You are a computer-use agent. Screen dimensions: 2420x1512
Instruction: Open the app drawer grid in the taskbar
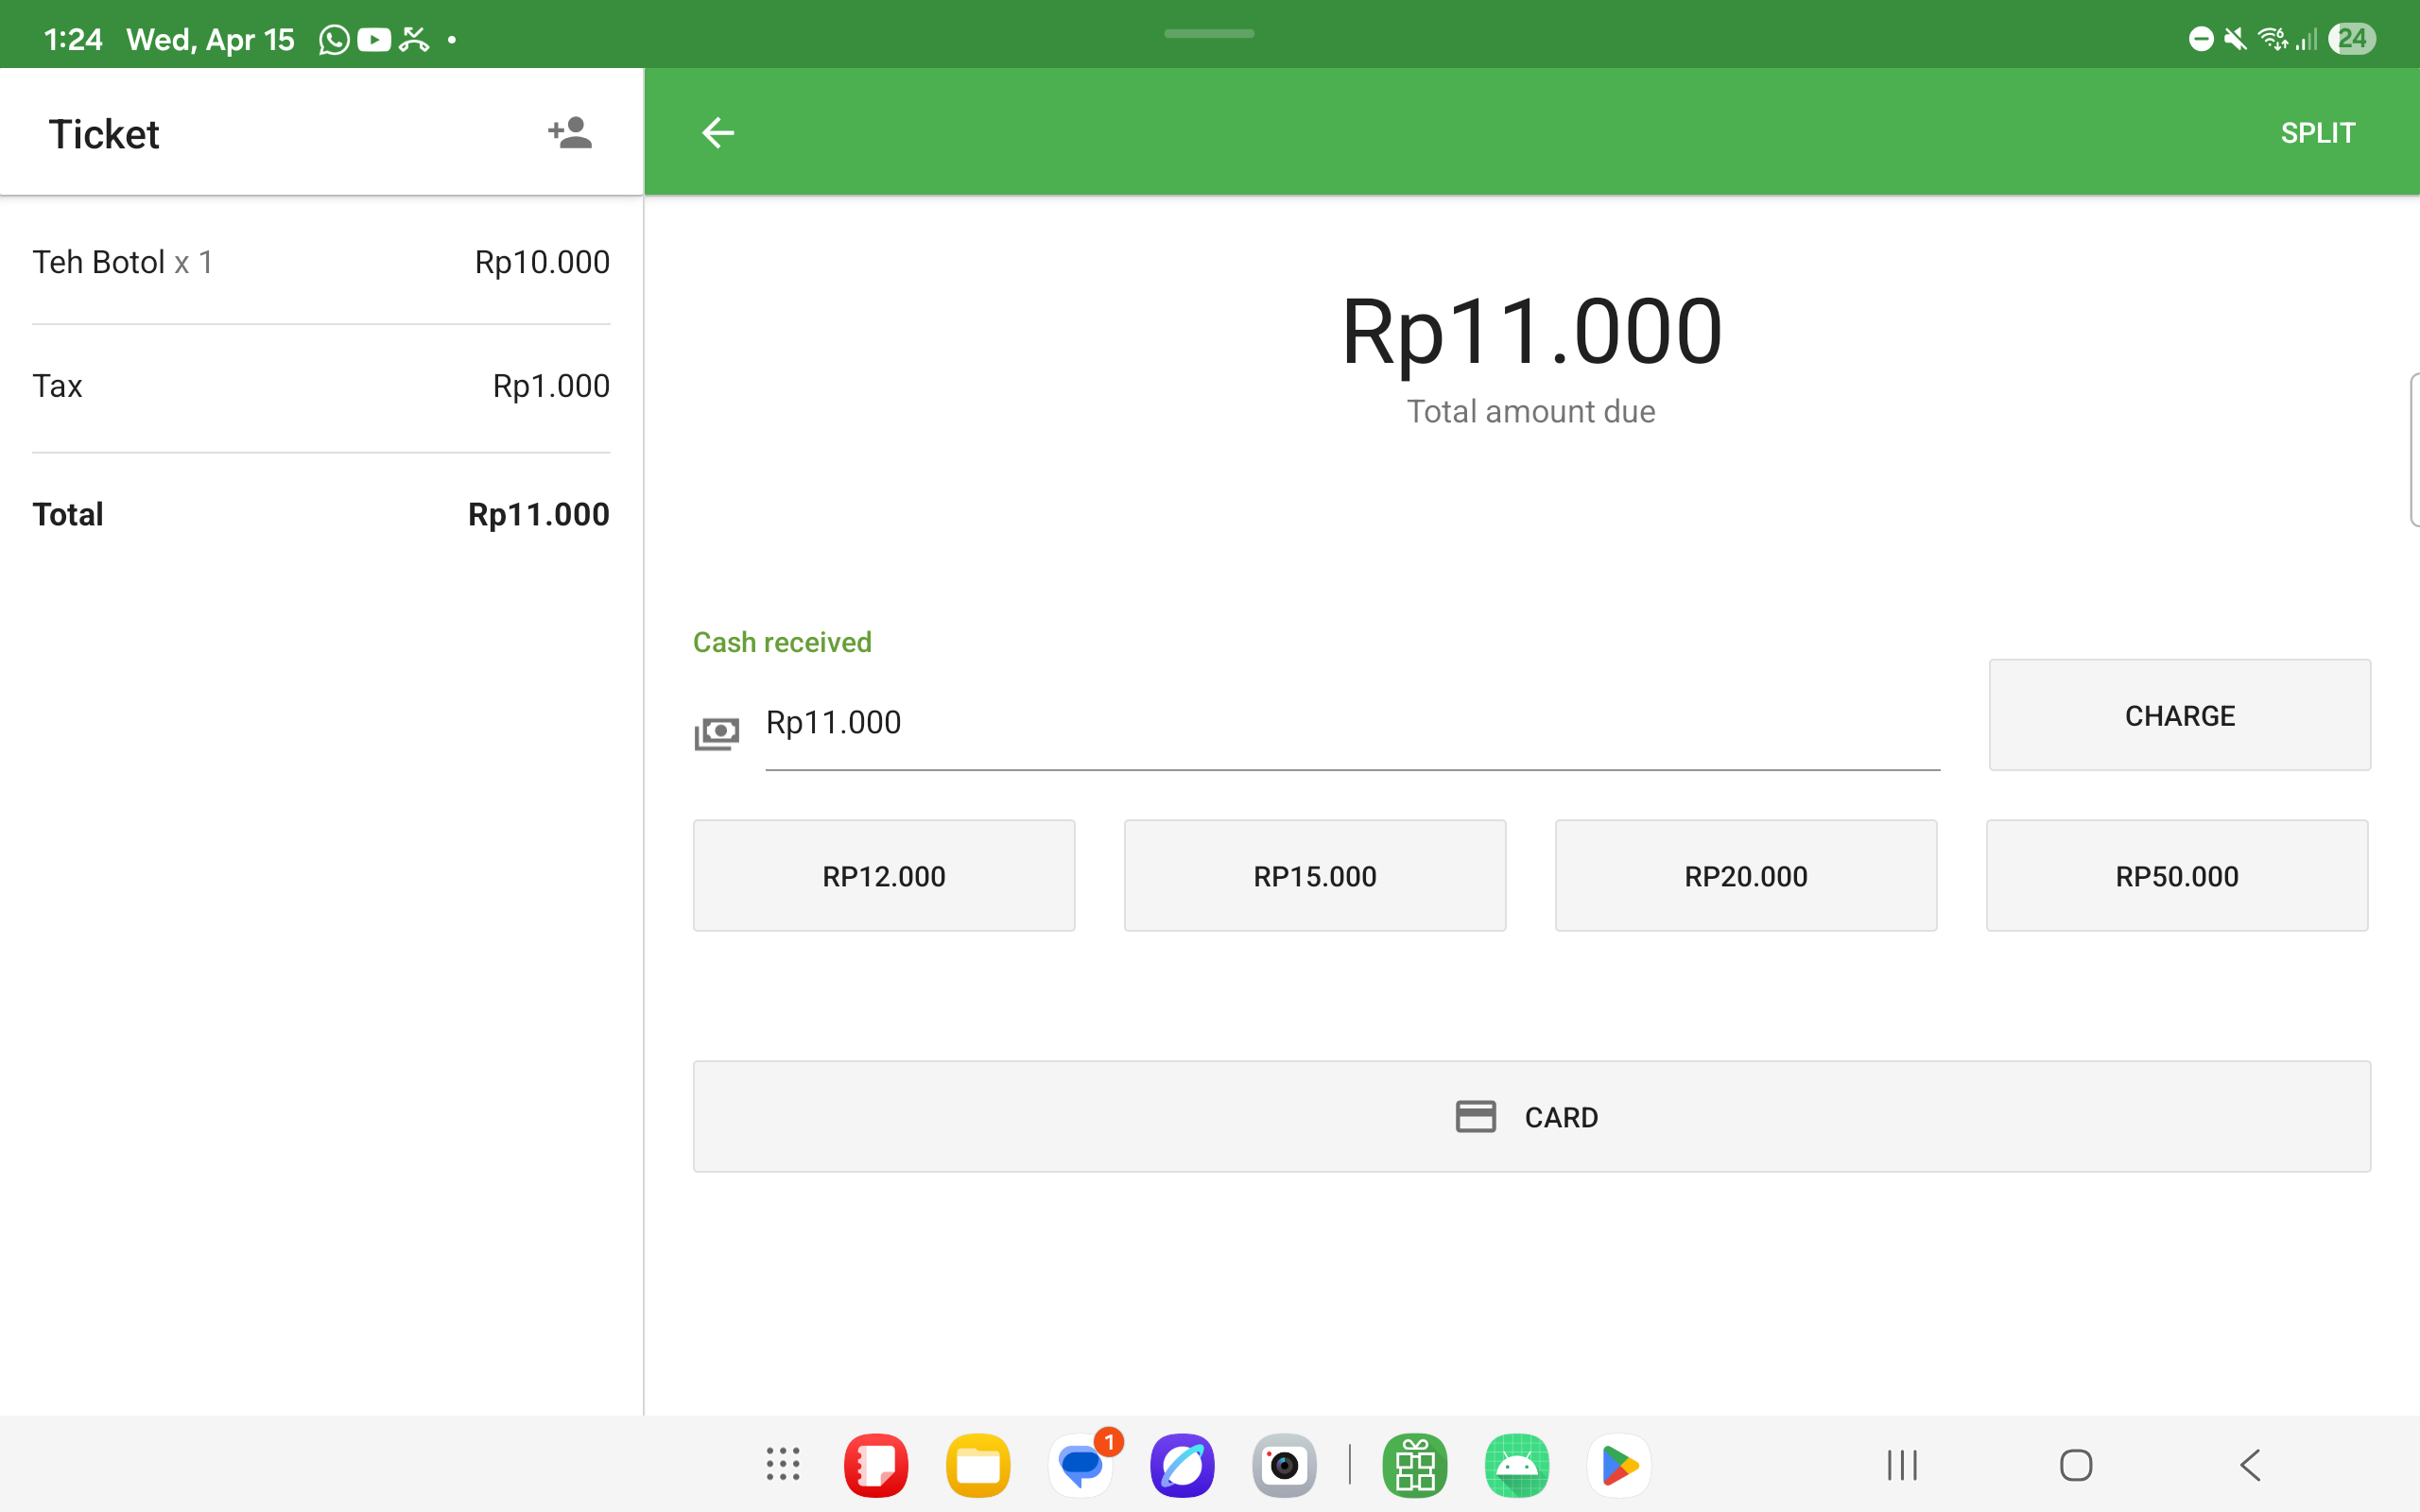tap(782, 1464)
